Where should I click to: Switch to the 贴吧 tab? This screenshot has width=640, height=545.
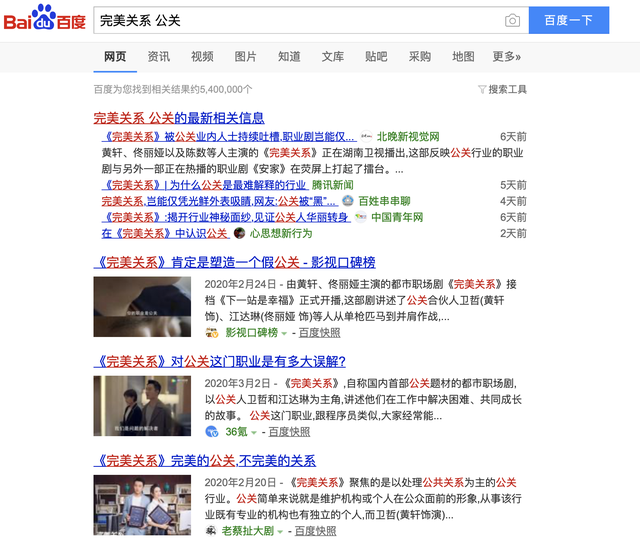point(376,56)
